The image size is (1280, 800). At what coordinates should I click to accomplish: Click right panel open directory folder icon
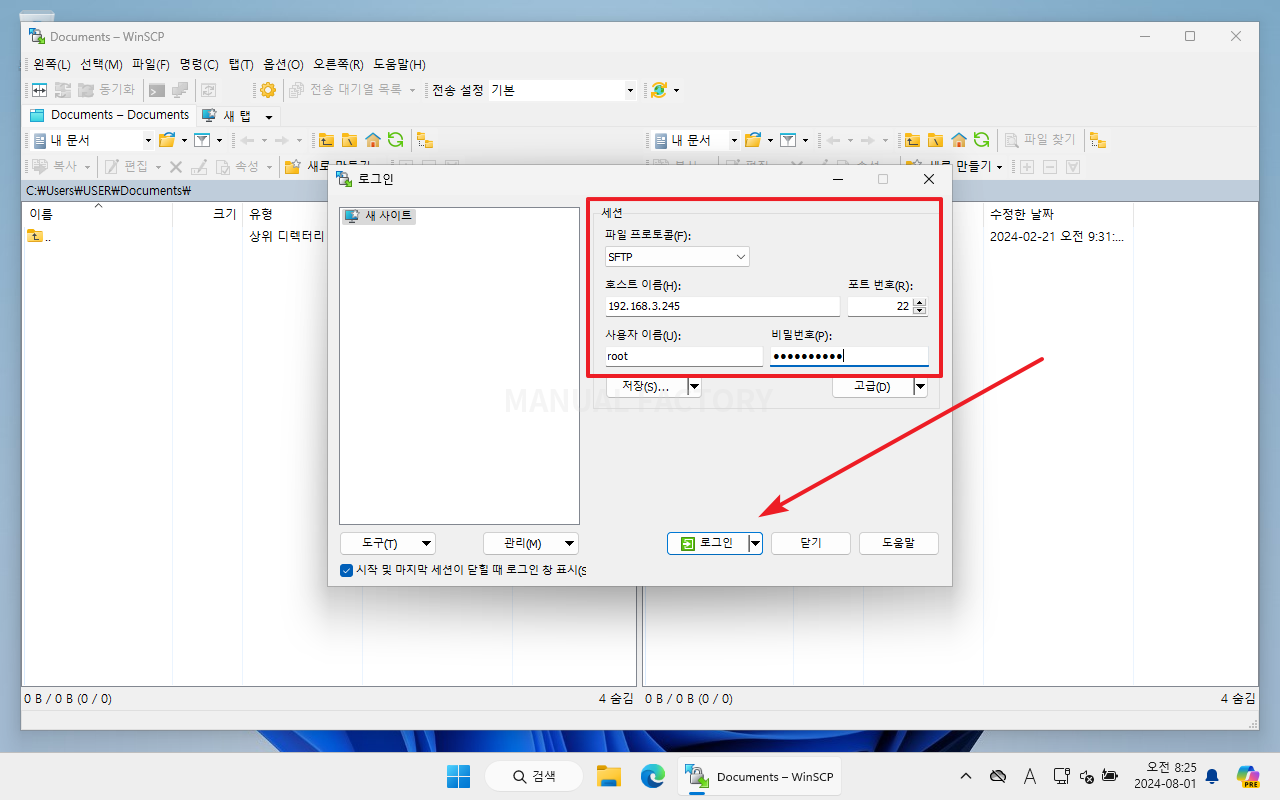tap(753, 140)
